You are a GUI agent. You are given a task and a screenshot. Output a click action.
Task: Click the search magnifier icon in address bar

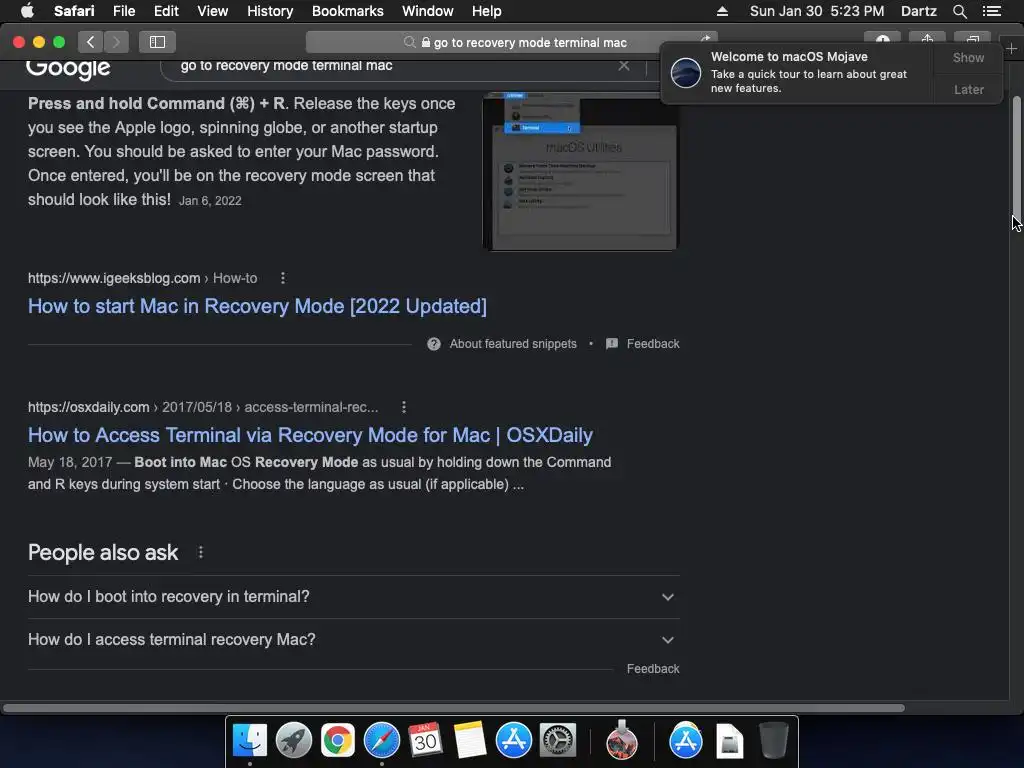point(409,42)
